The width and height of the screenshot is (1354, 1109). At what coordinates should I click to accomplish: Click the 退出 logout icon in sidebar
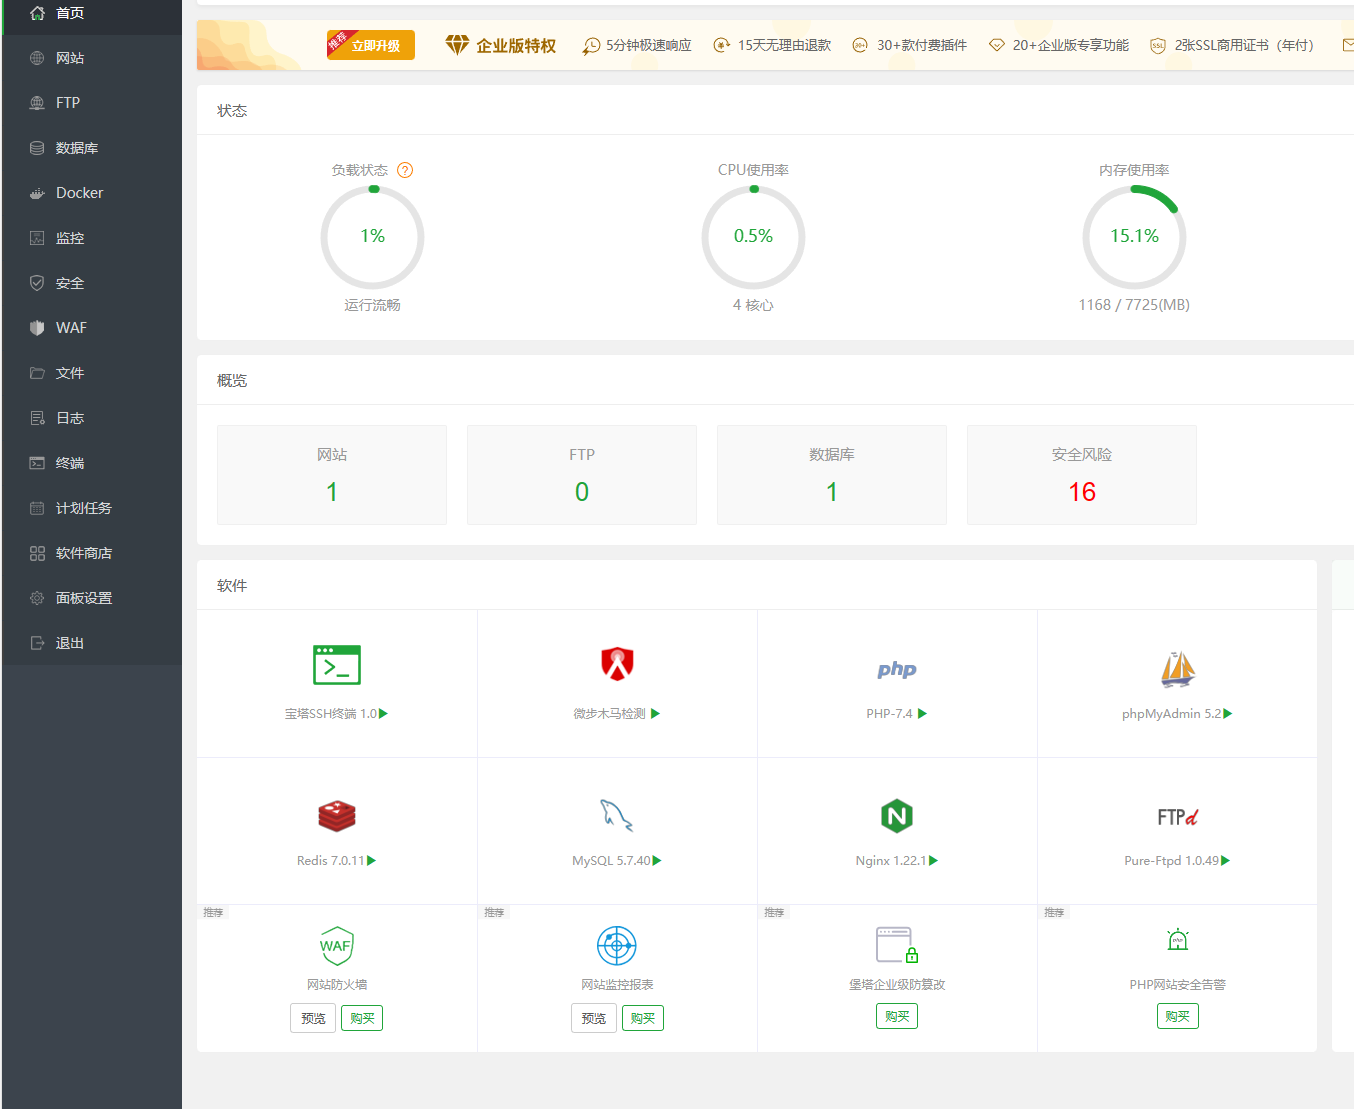(x=37, y=643)
